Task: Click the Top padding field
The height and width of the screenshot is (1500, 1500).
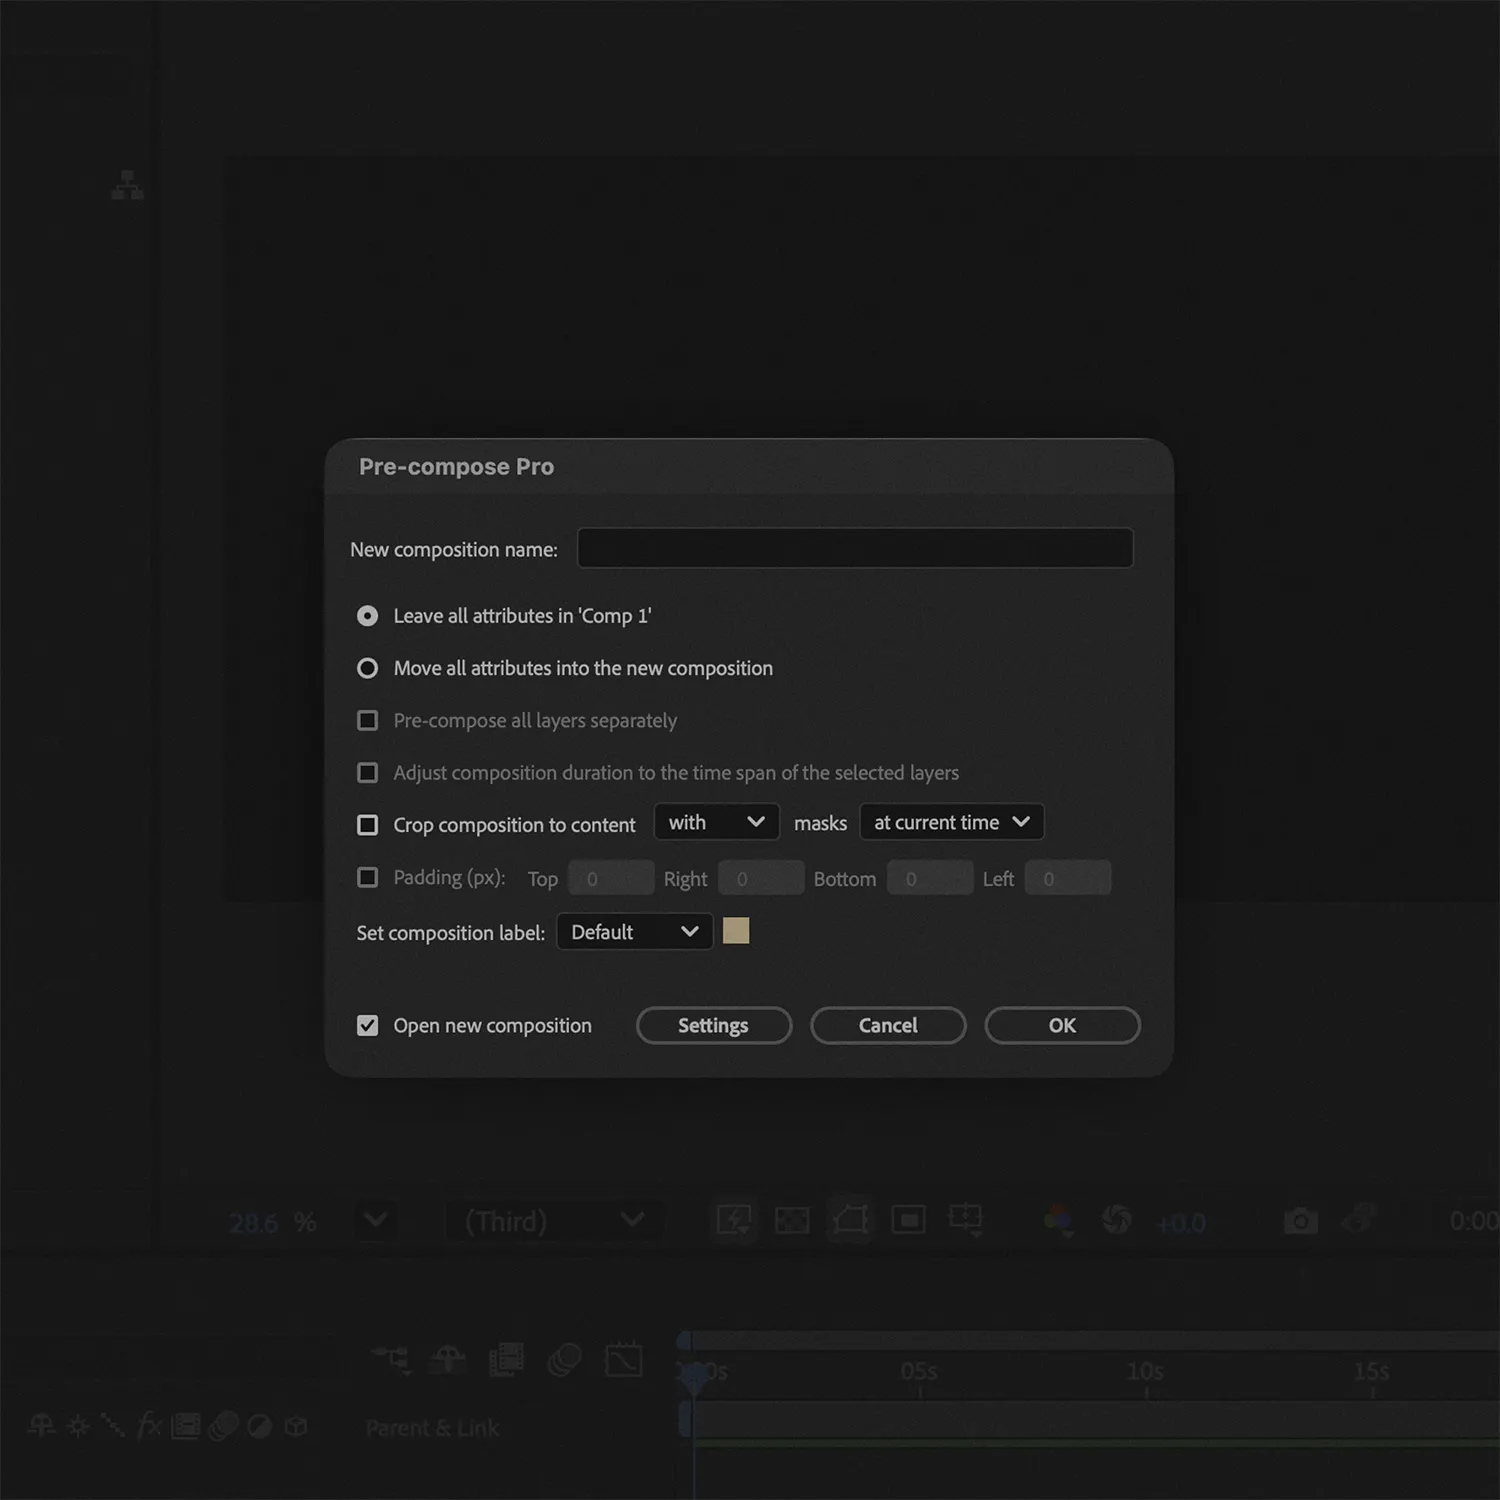Action: pos(611,878)
